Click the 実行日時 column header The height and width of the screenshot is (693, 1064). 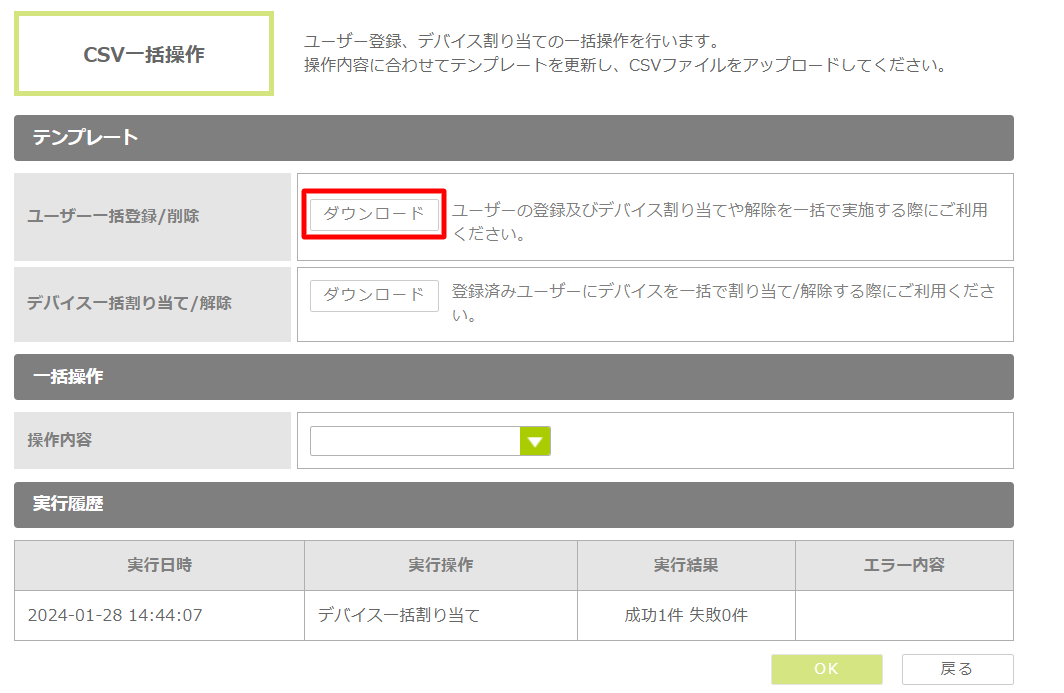[x=159, y=565]
